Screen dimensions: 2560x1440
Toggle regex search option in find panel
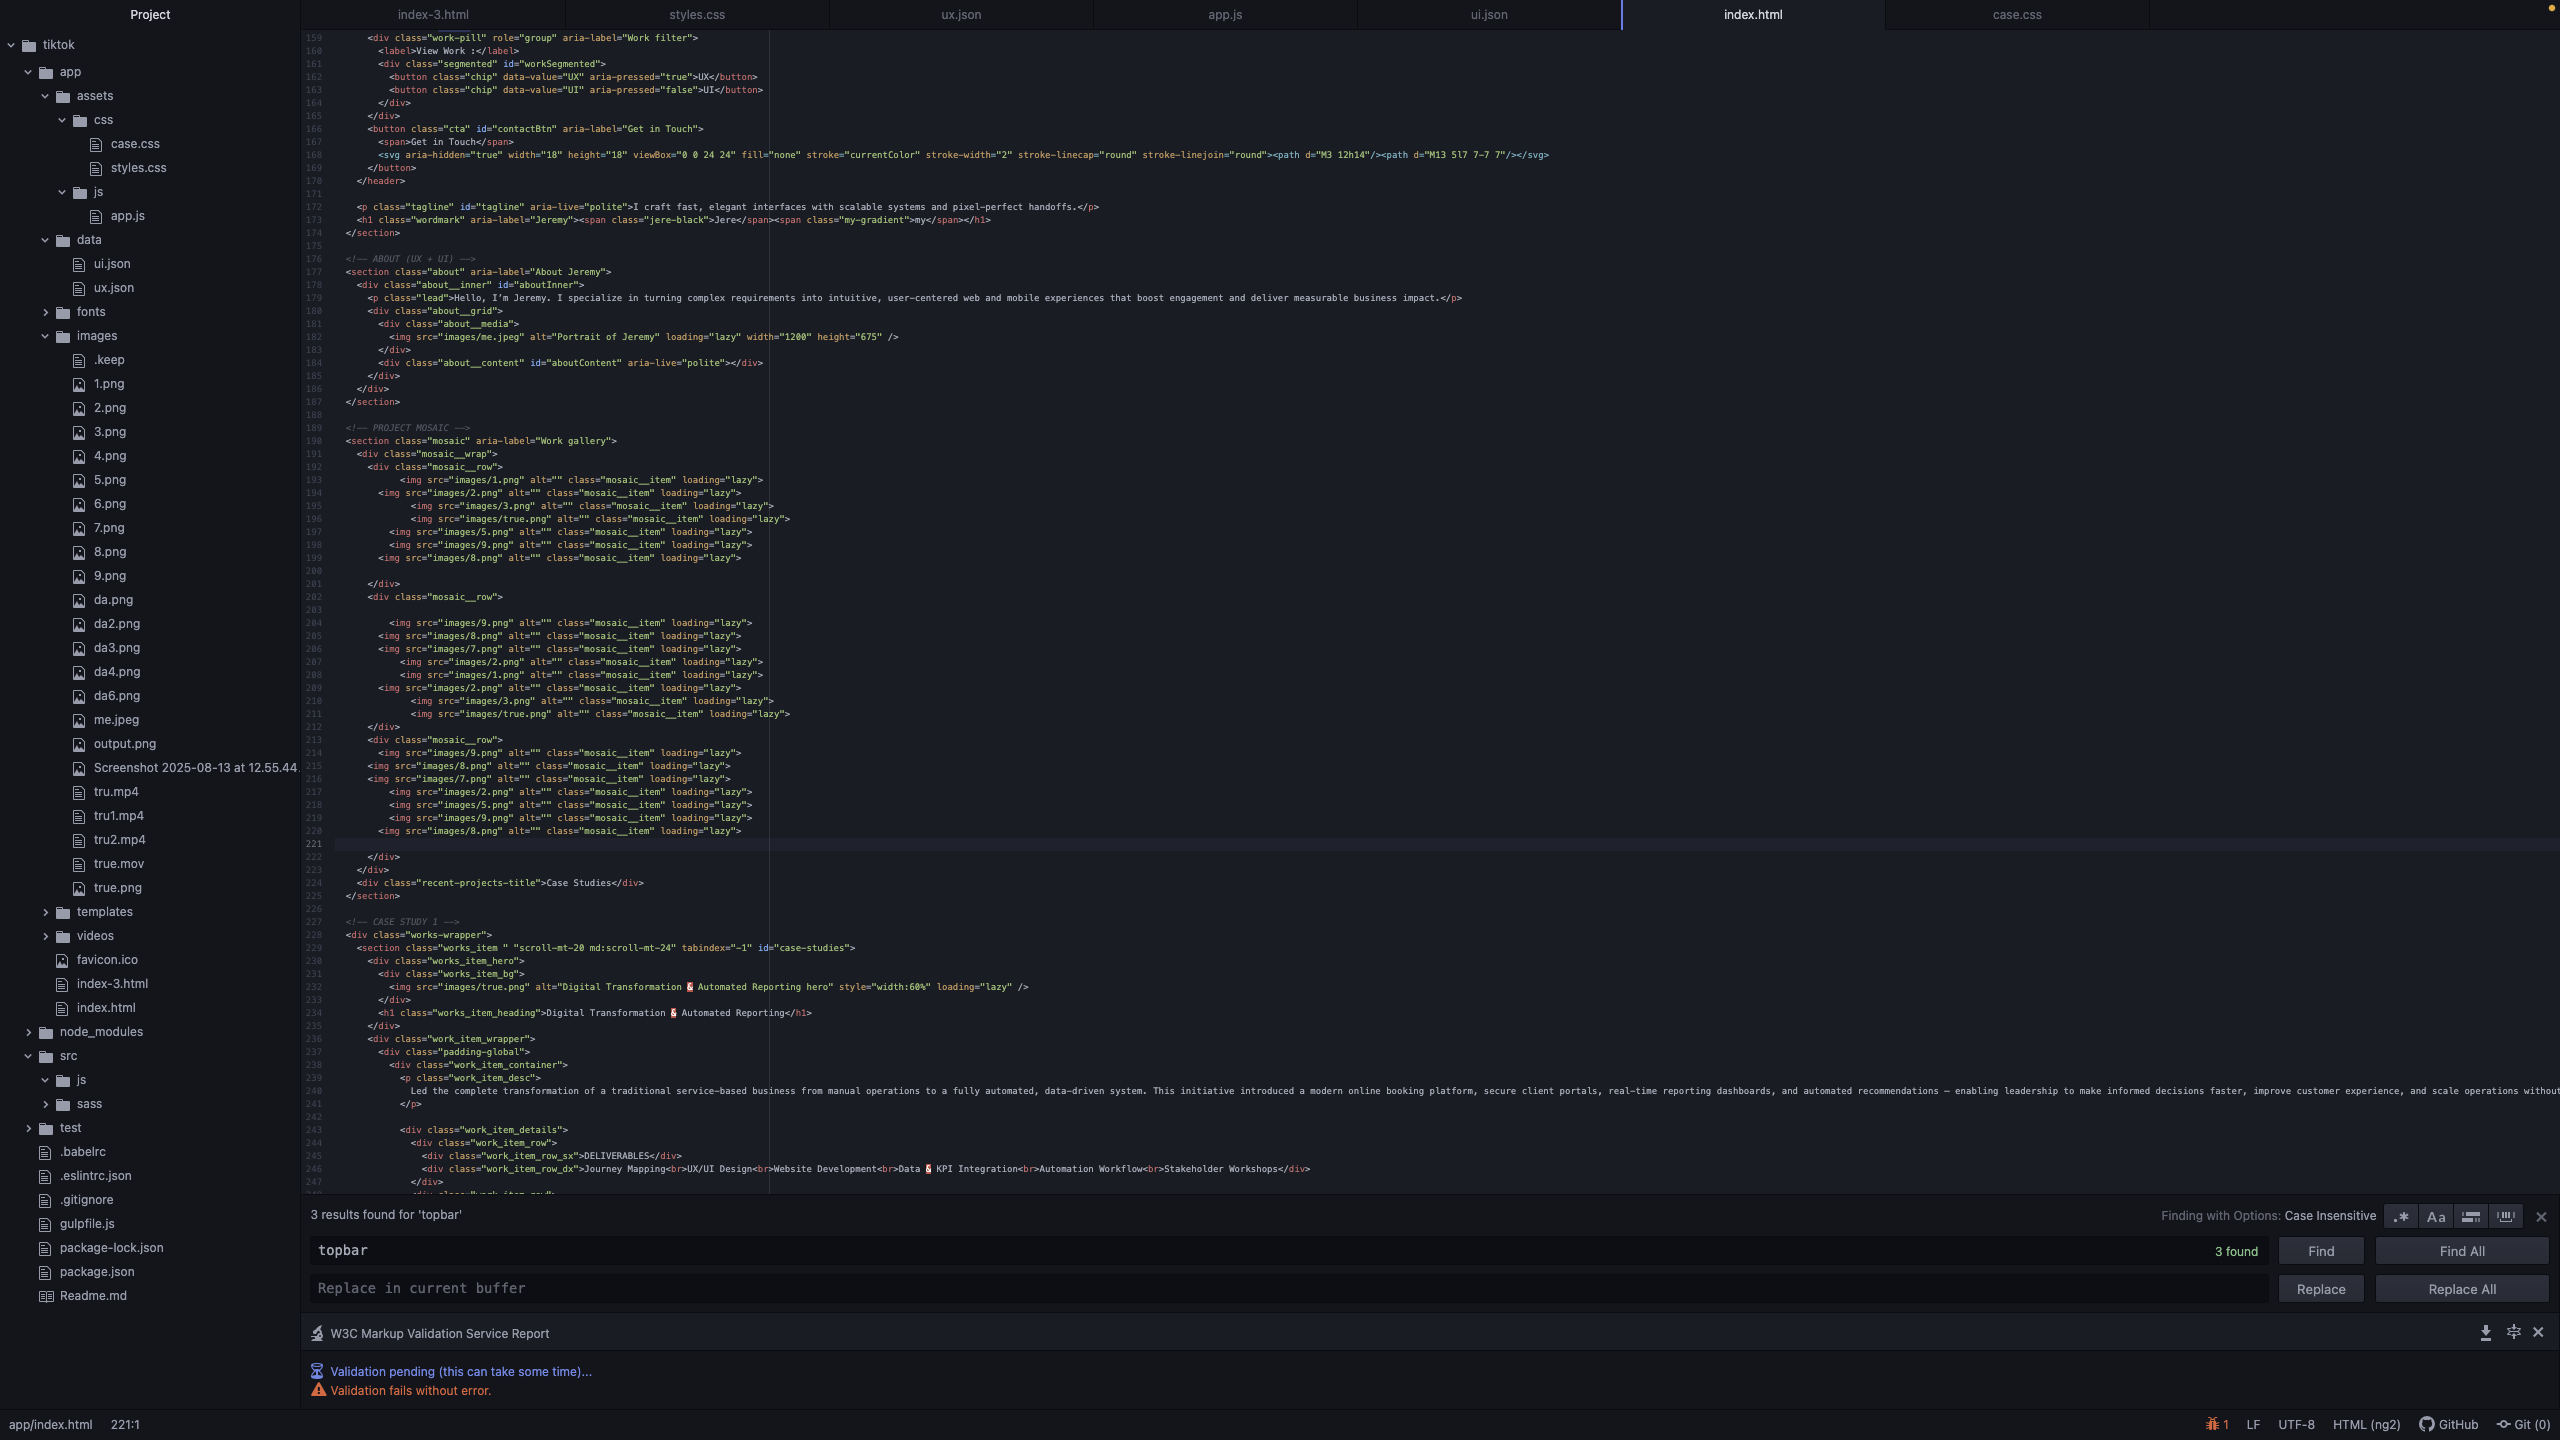pyautogui.click(x=2401, y=1217)
